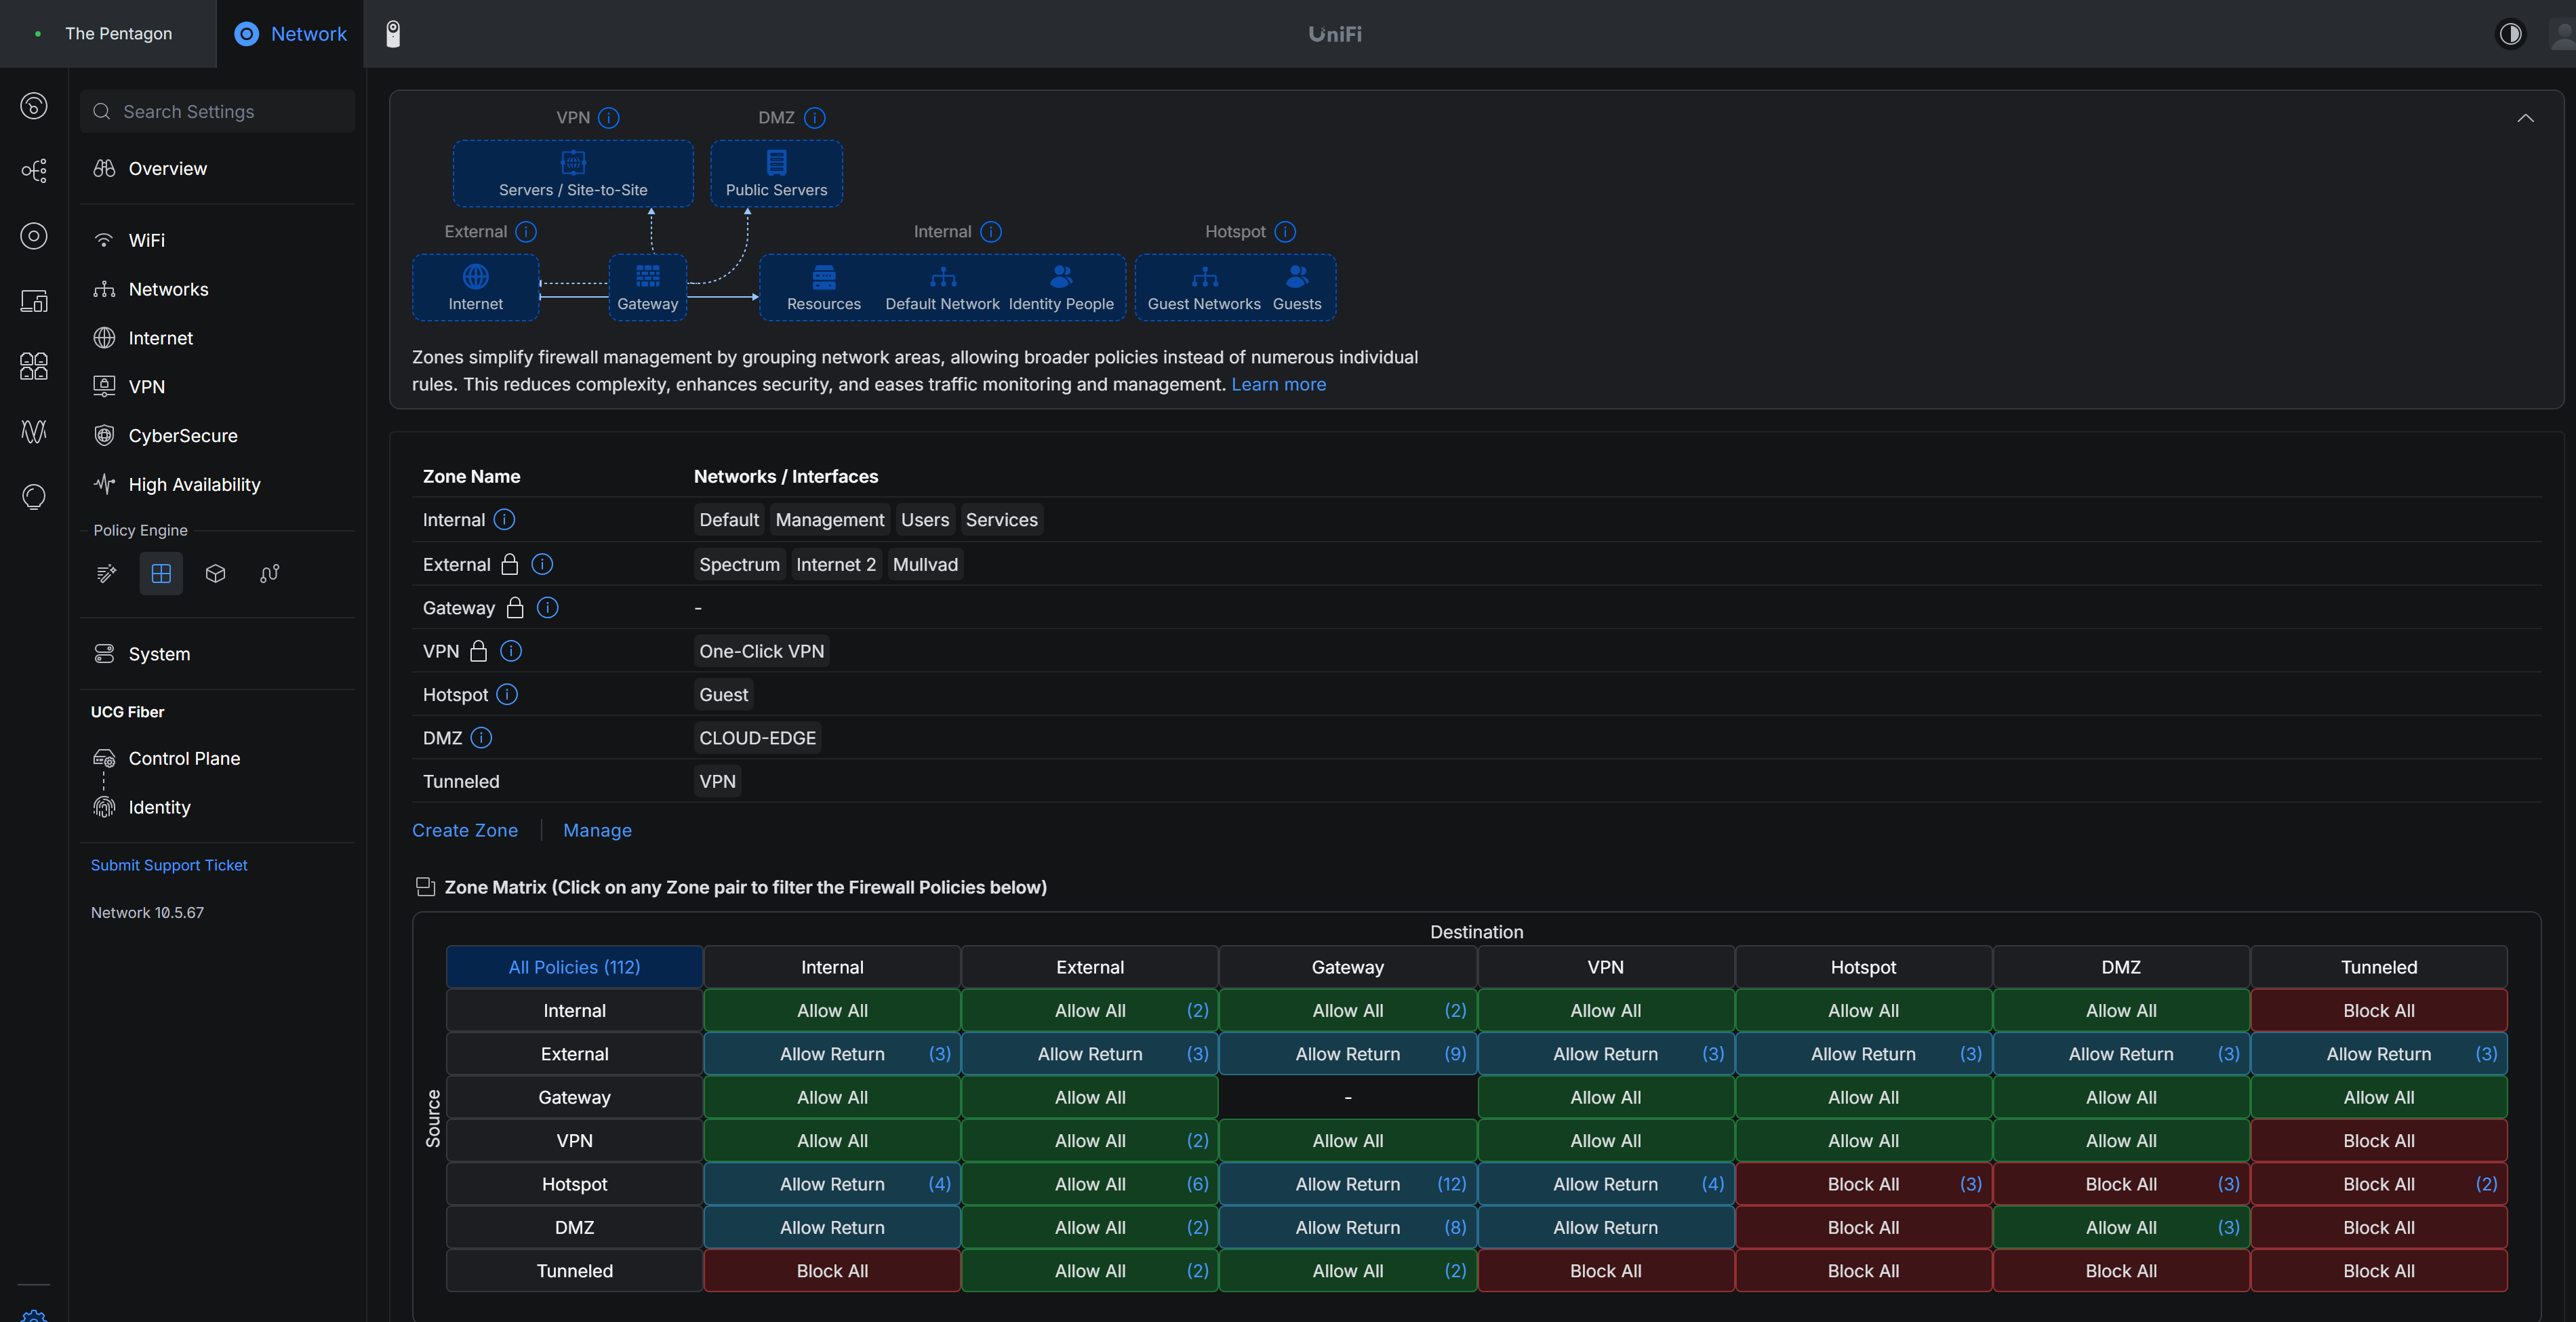The width and height of the screenshot is (2576, 1322).
Task: Click info icon beside DMZ zone name row
Action: click(481, 738)
